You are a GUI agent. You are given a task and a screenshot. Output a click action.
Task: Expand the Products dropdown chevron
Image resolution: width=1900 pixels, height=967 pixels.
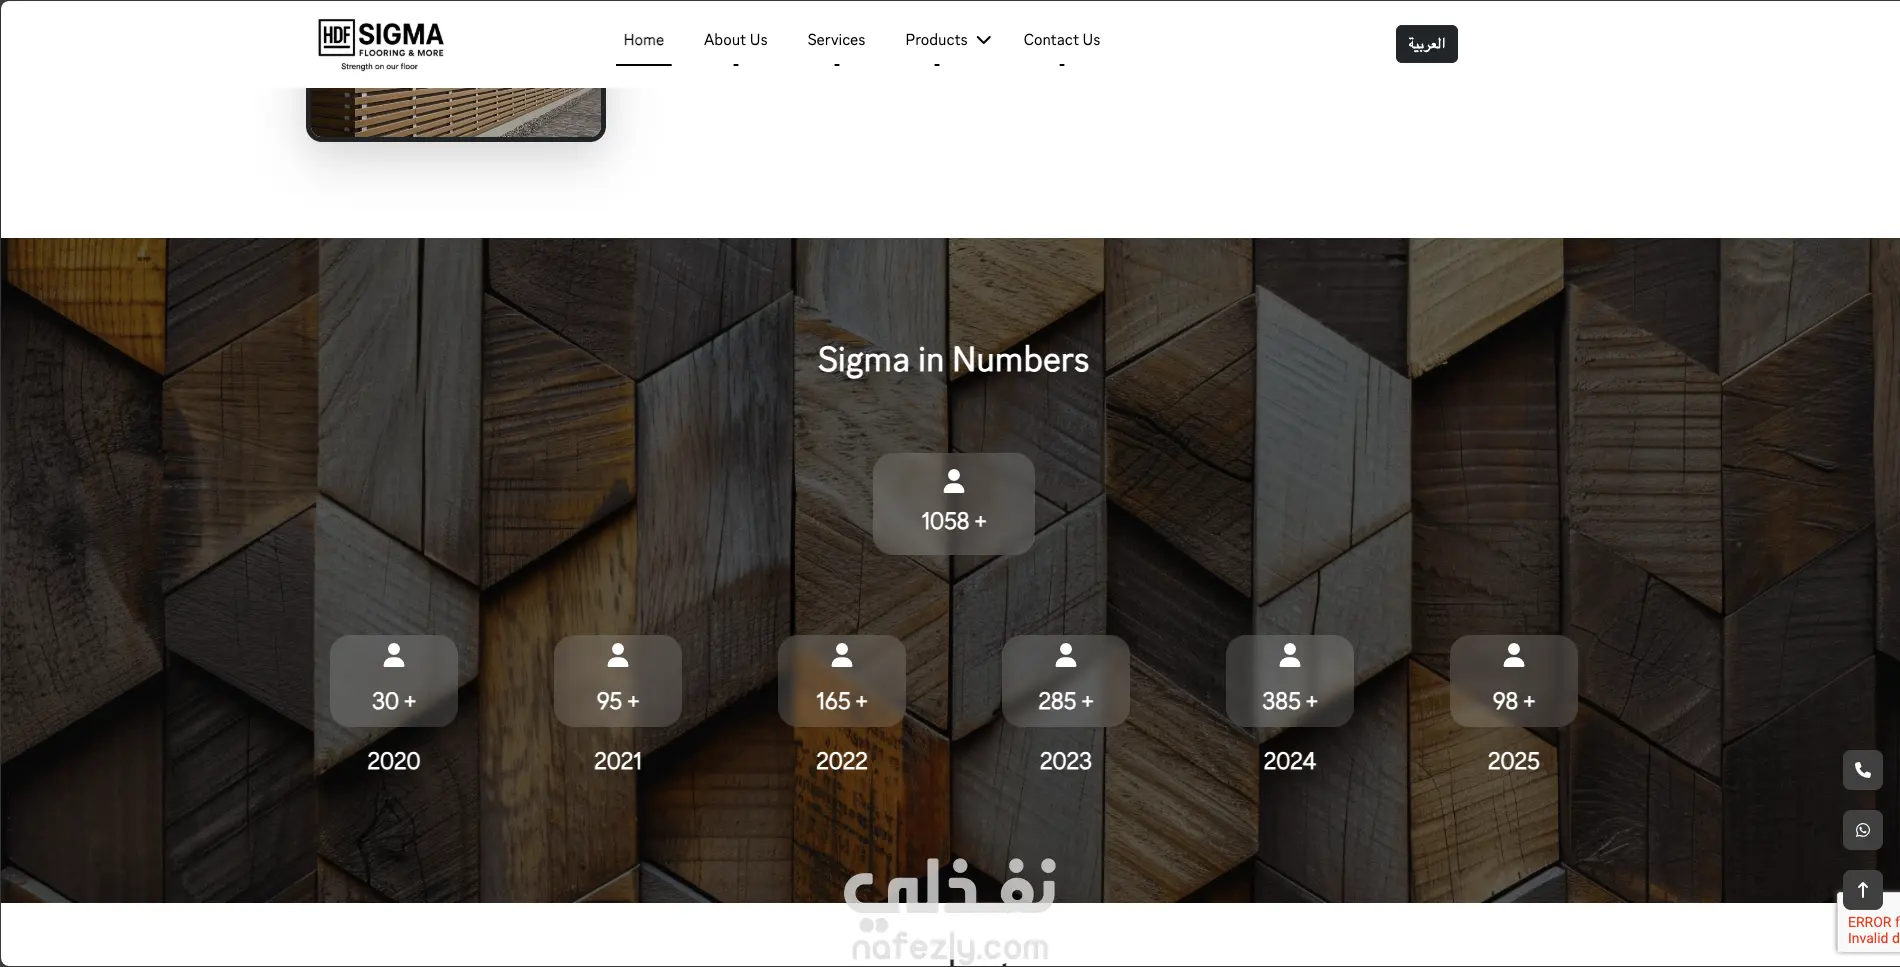click(984, 40)
